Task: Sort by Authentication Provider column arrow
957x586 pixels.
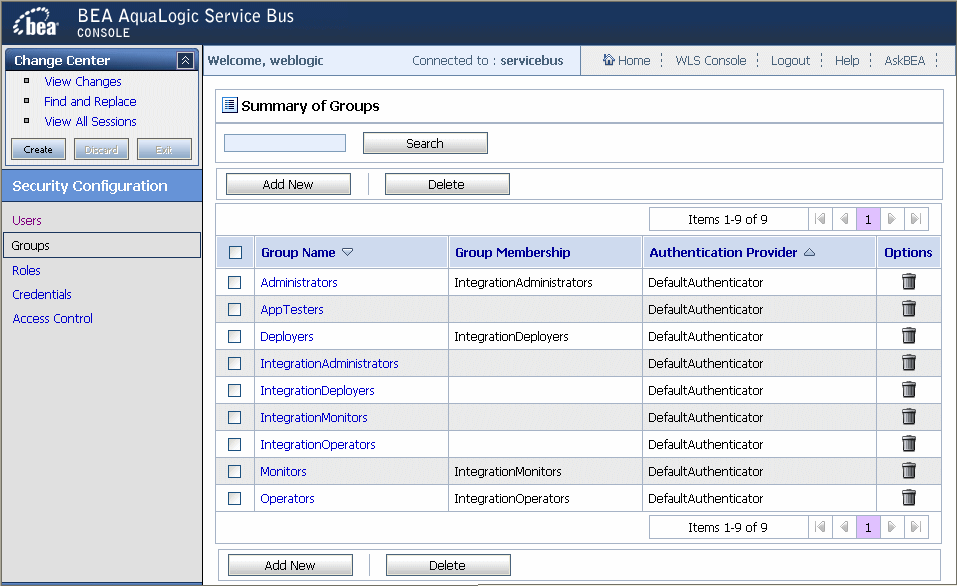Action: coord(809,253)
